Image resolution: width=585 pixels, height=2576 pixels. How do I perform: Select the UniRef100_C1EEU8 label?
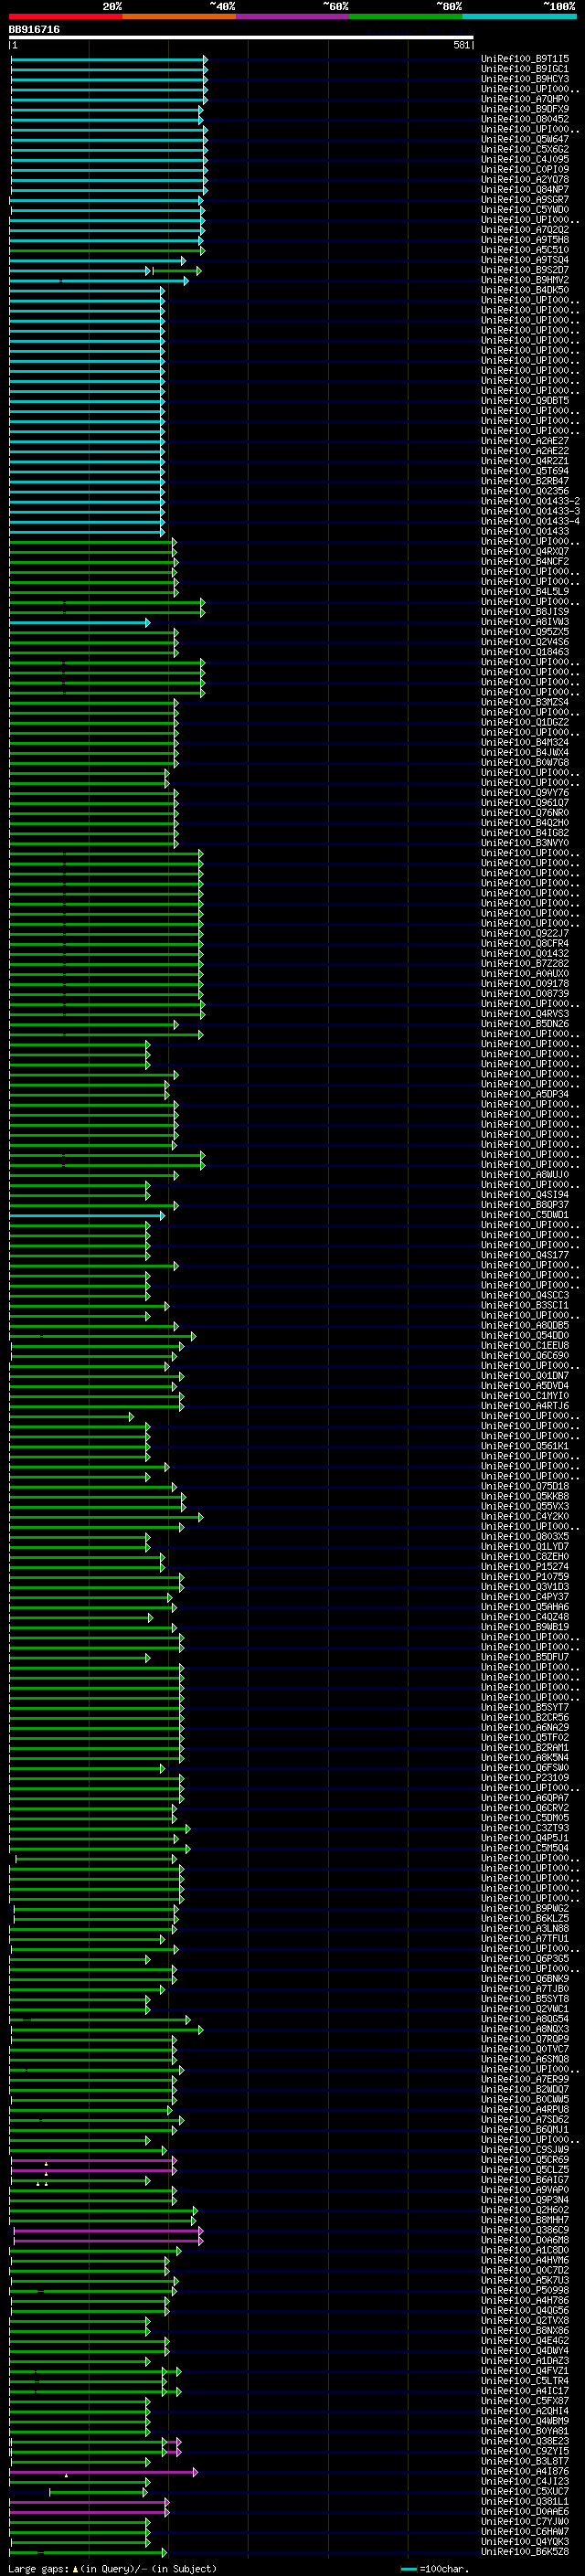(x=525, y=1346)
